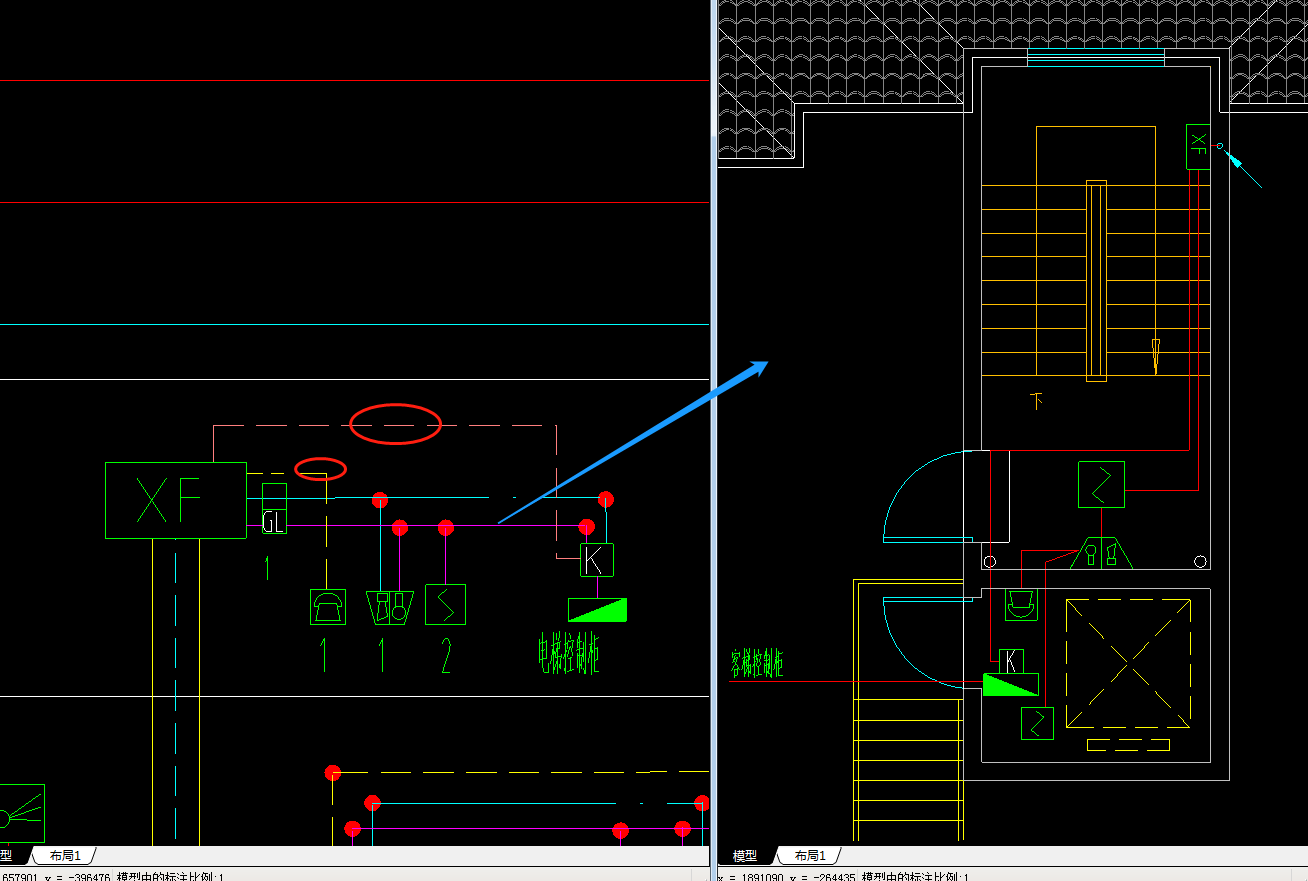
Task: Select the orange stair handrail in the center
Action: [x=1096, y=281]
